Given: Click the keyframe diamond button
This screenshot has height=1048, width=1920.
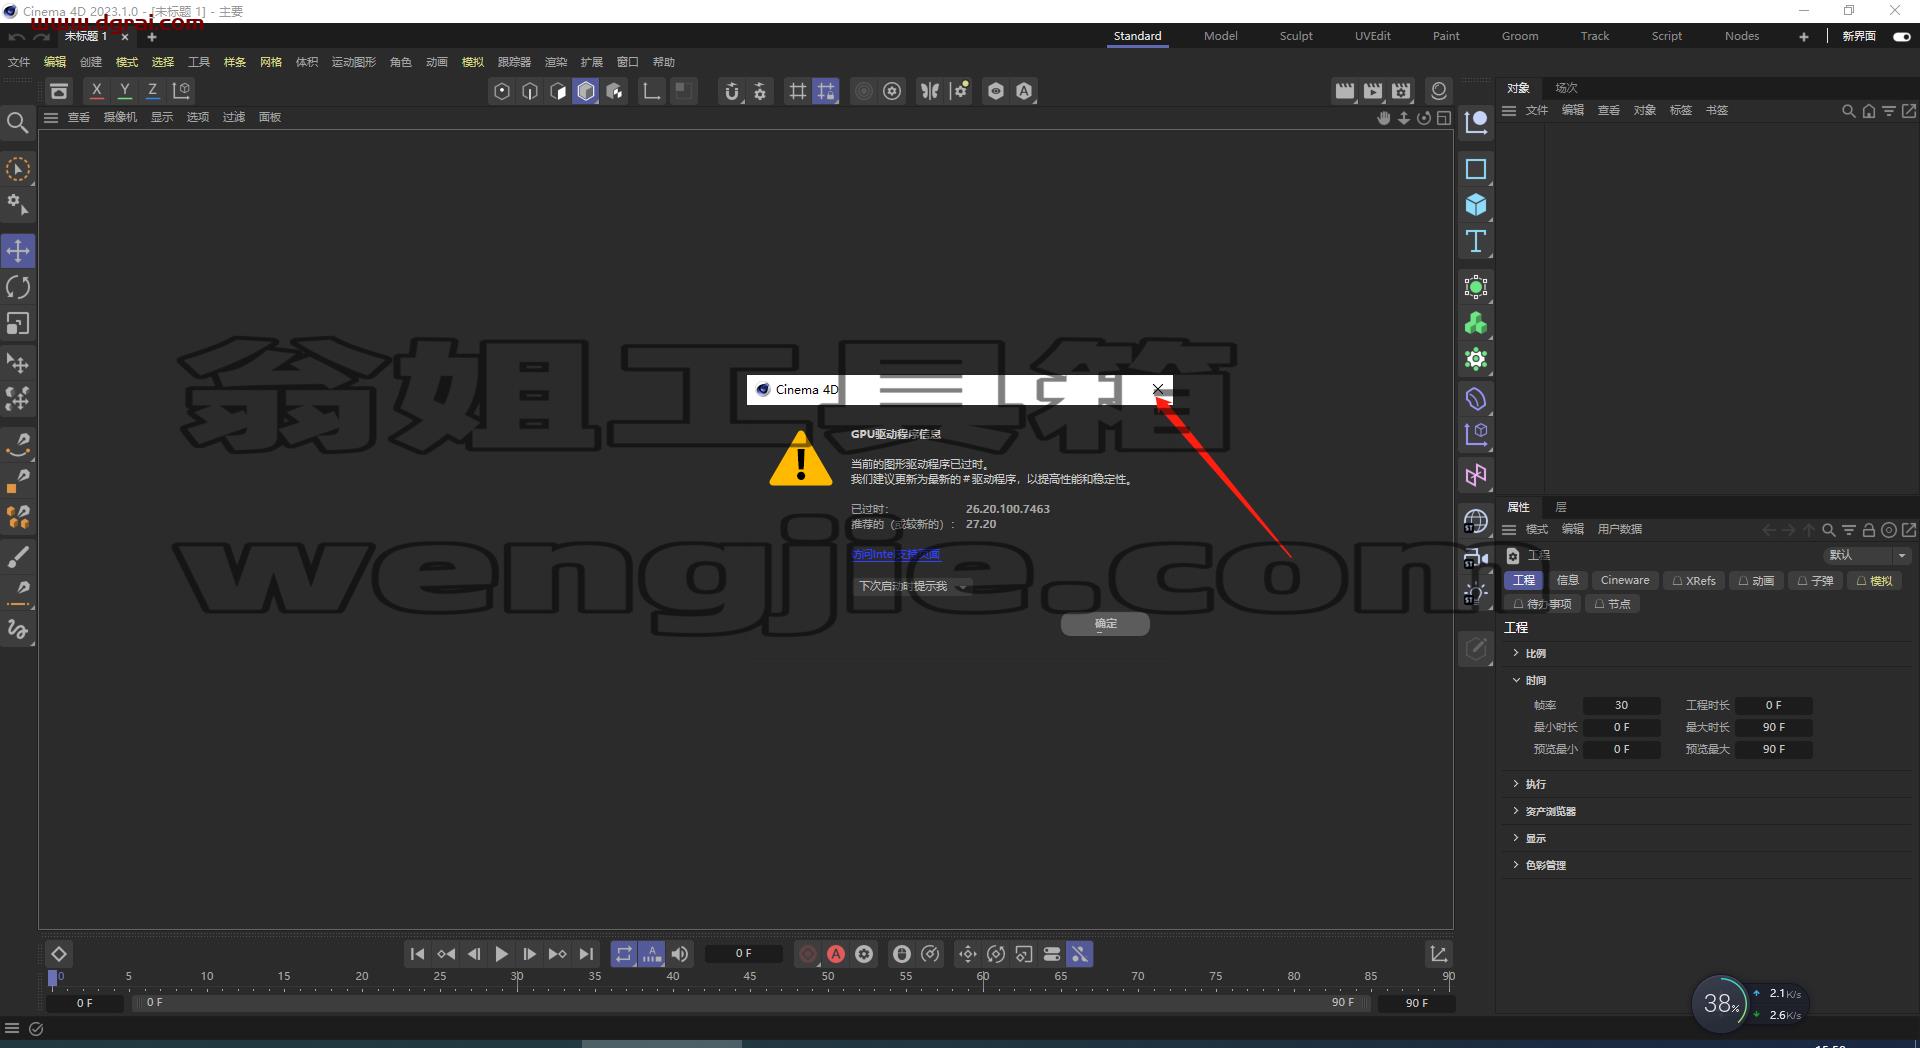Looking at the screenshot, I should tap(59, 955).
